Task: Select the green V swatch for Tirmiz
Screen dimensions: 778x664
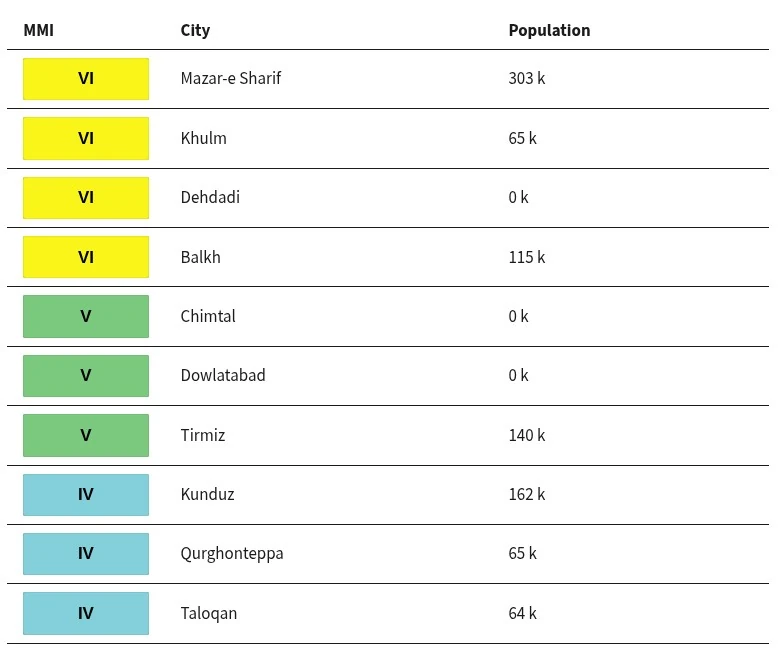Action: [86, 435]
